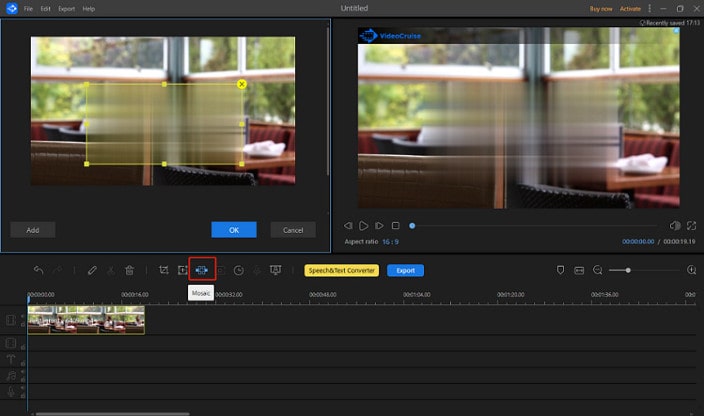Toggle lock on the overlay track
The width and height of the screenshot is (704, 416).
tap(22, 347)
